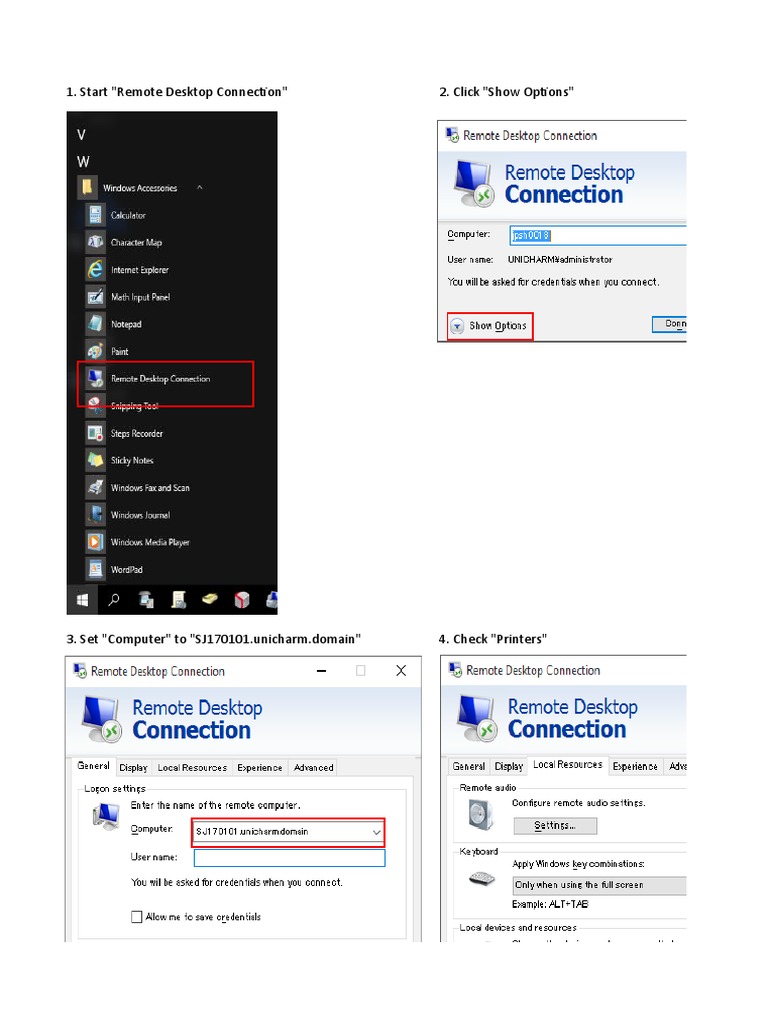768x1024 pixels.
Task: Click the red cube icon on taskbar
Action: tap(242, 600)
